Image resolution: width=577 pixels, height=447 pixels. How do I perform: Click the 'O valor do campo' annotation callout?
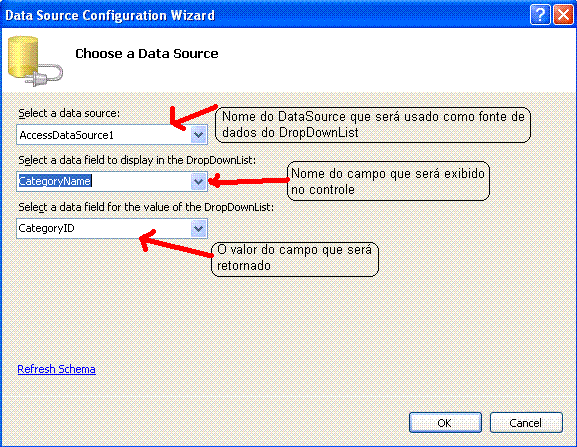(295, 259)
